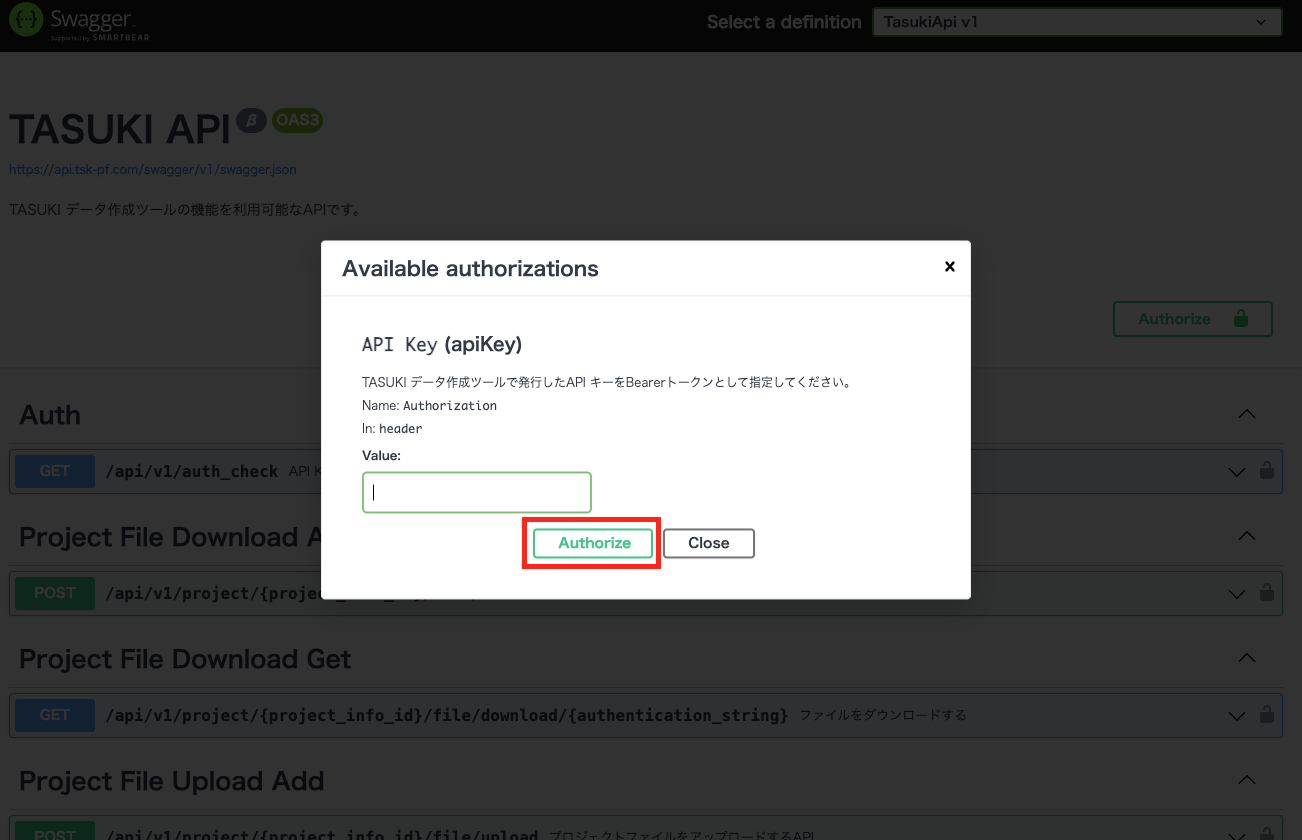Click the page-level Authorize lock button
This screenshot has height=840, width=1302.
click(1192, 319)
